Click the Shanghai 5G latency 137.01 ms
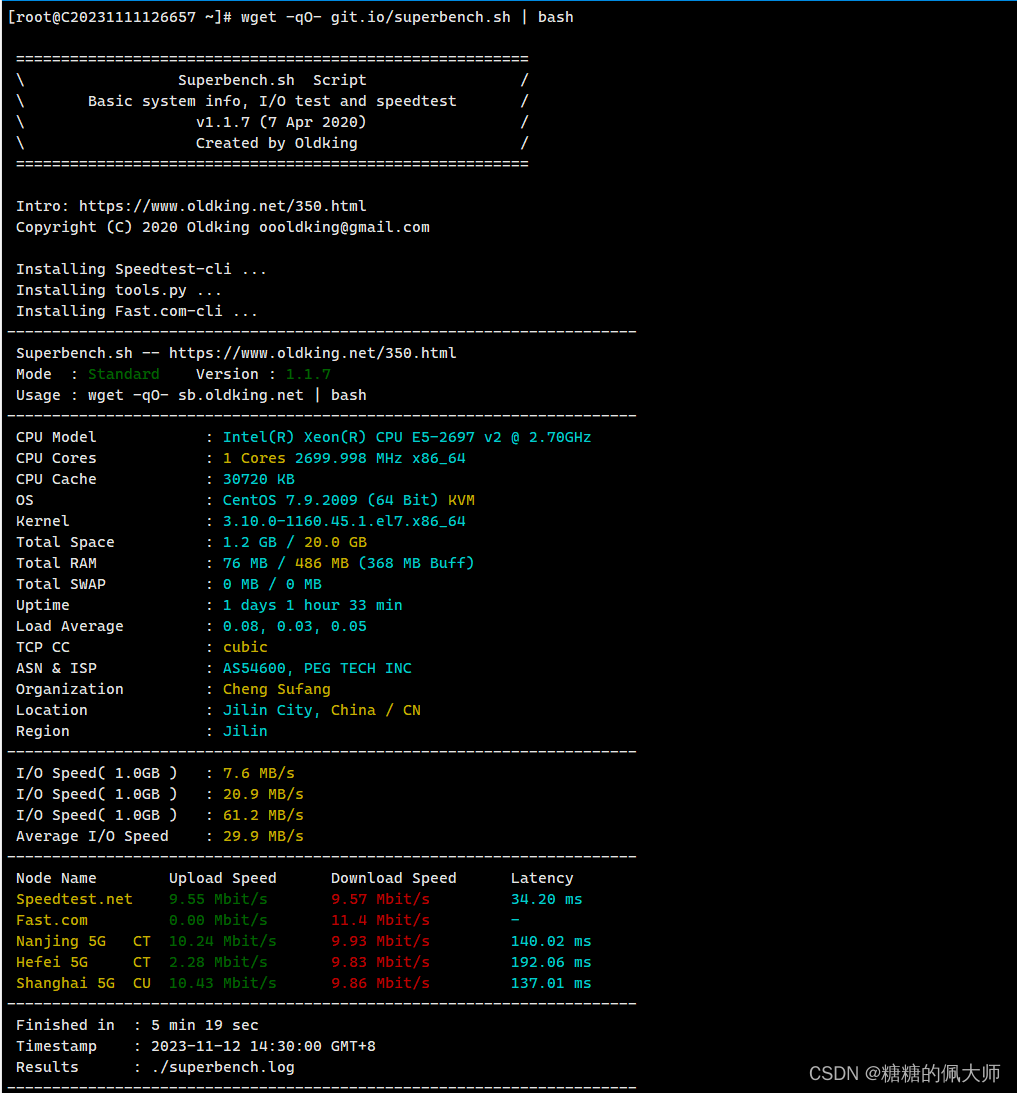1017x1093 pixels. pos(551,984)
